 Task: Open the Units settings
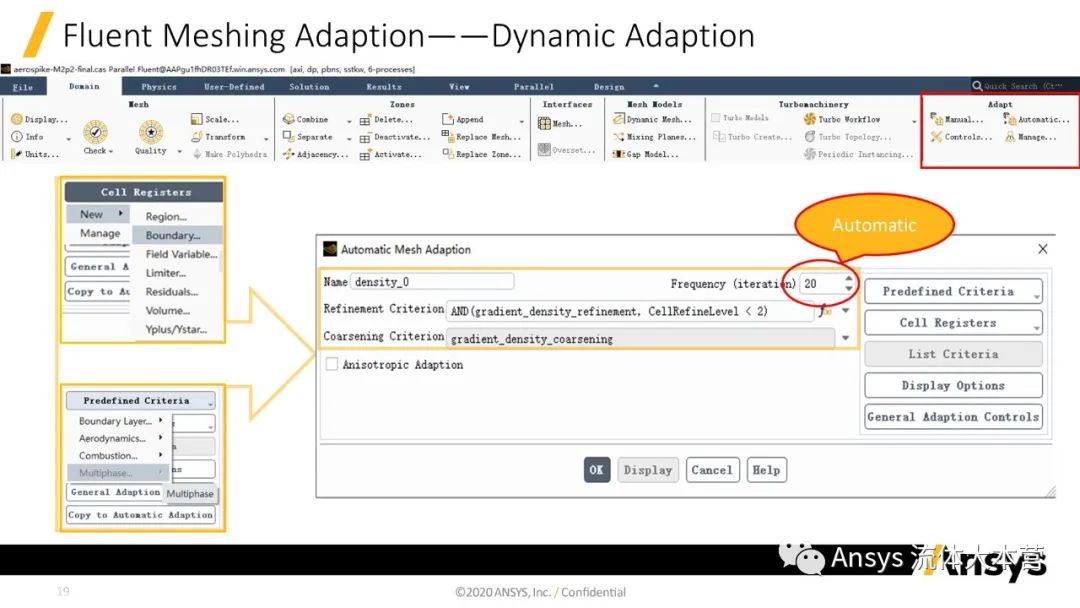tap(35, 154)
